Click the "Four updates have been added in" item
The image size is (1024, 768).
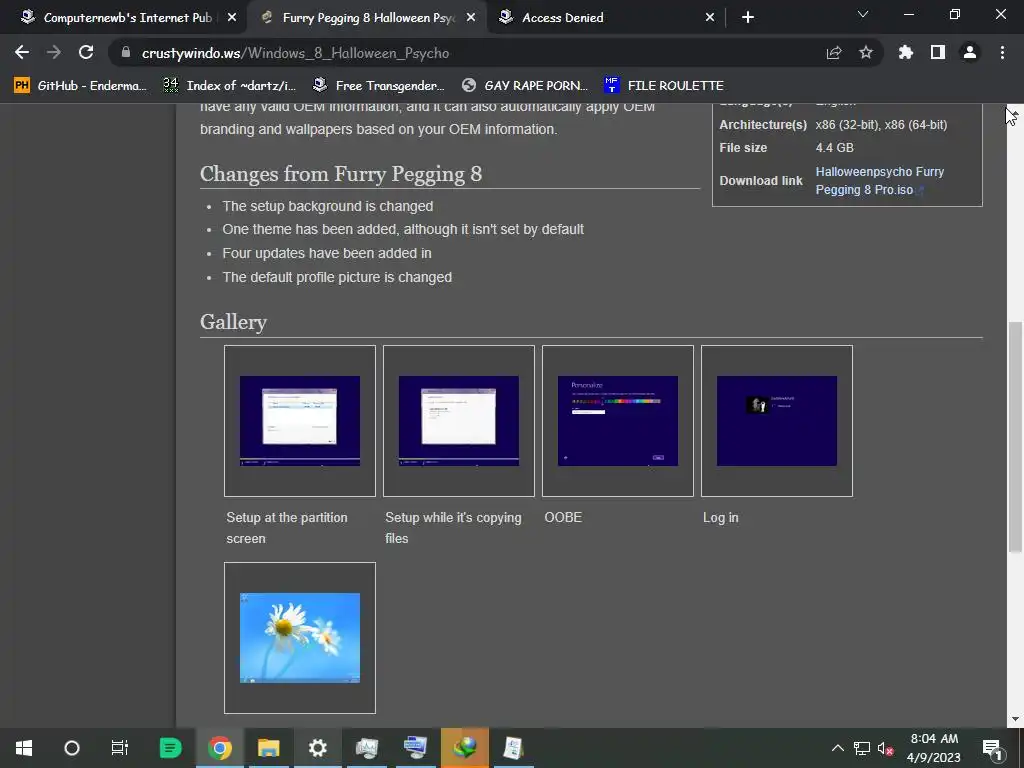point(327,253)
